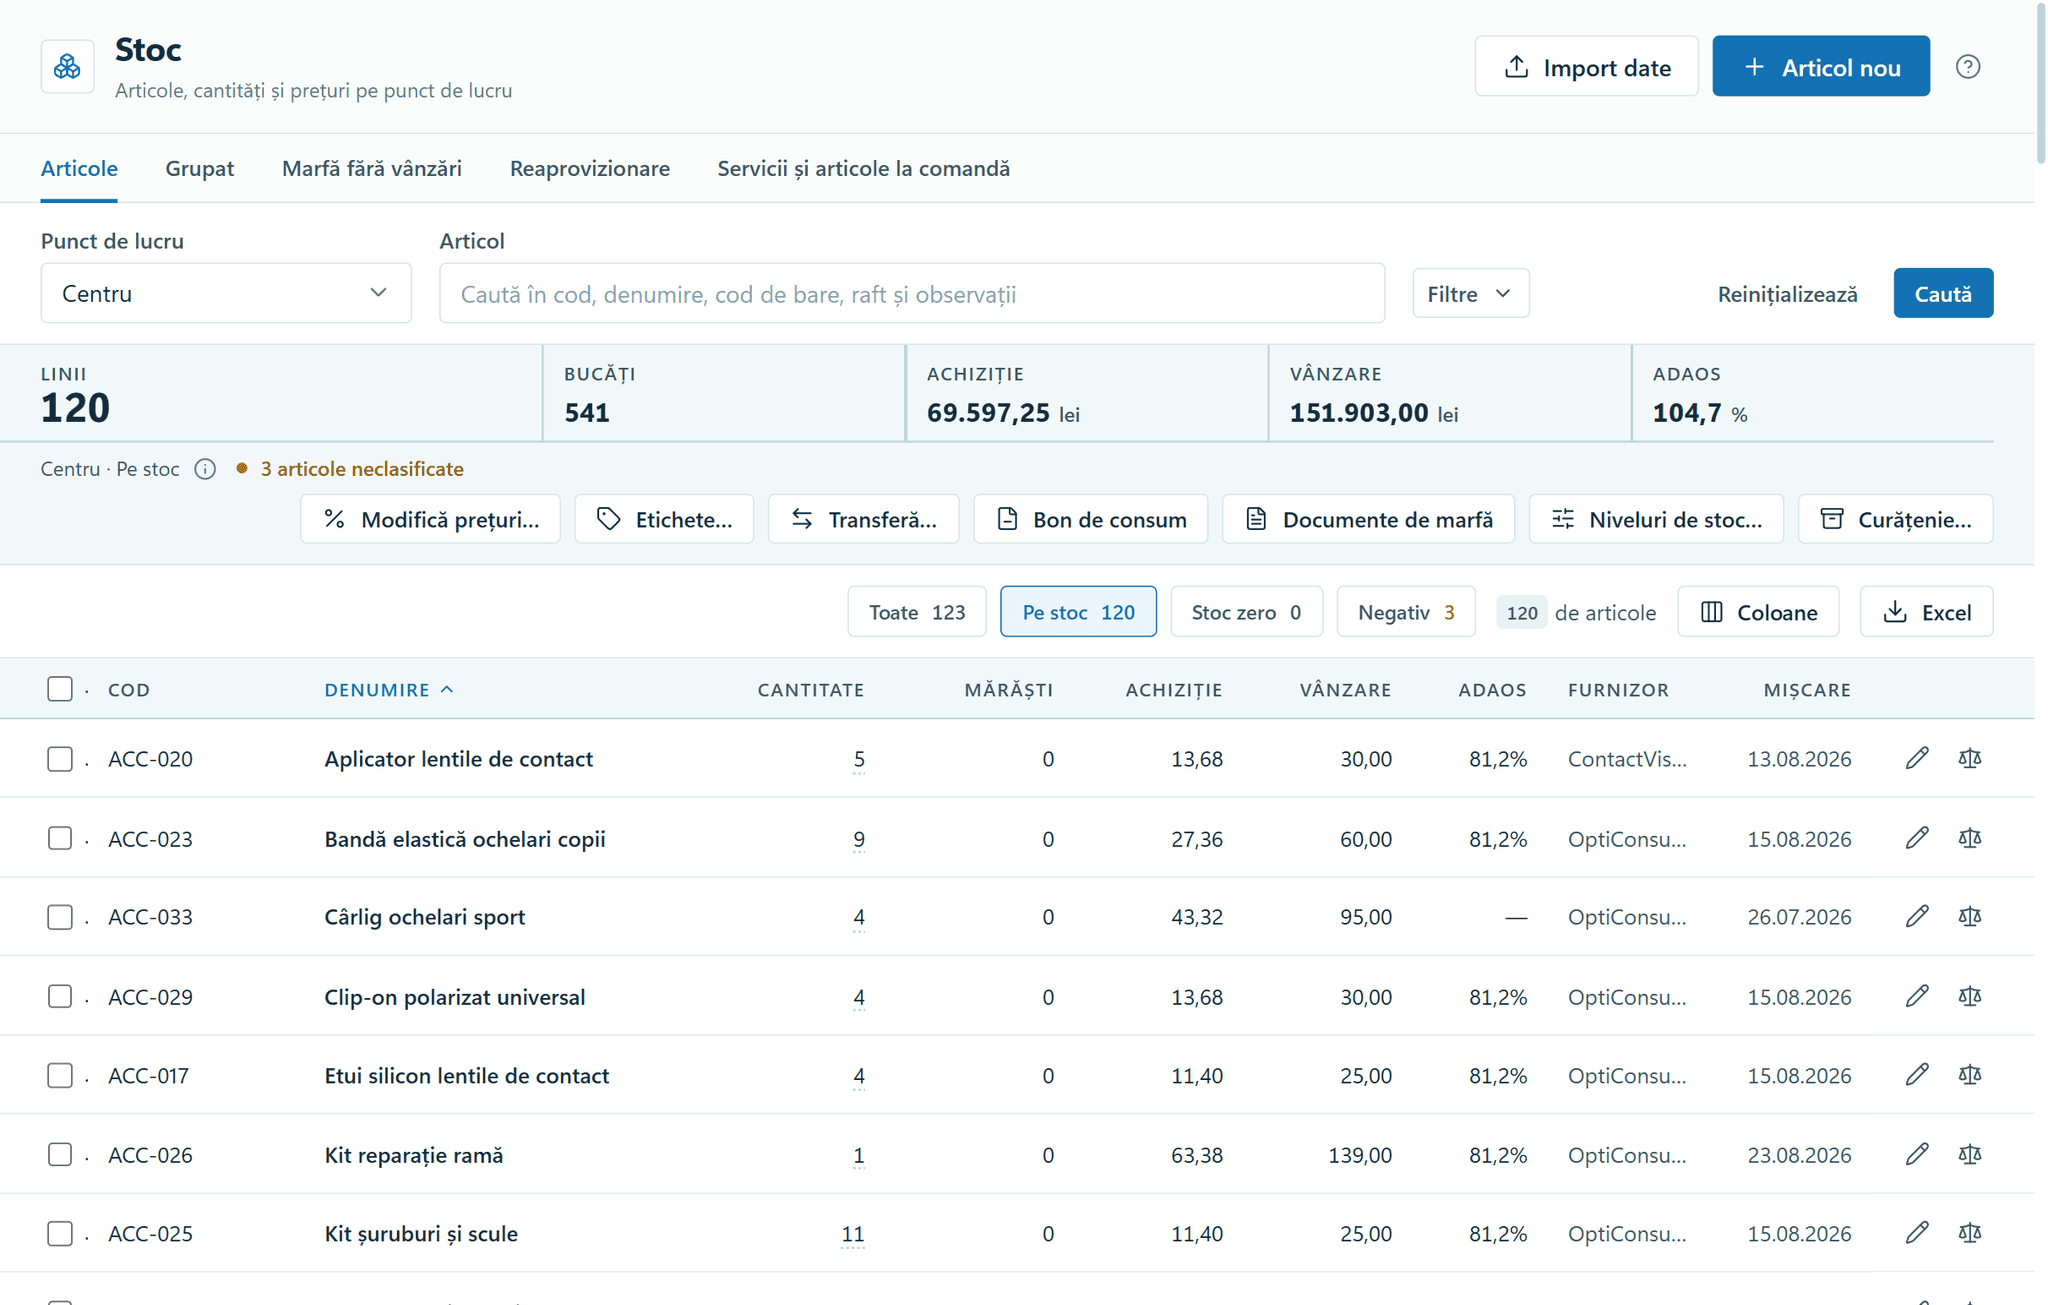Viewport: 2048px width, 1305px height.
Task: Open the Coloane column chooser
Action: tap(1758, 612)
